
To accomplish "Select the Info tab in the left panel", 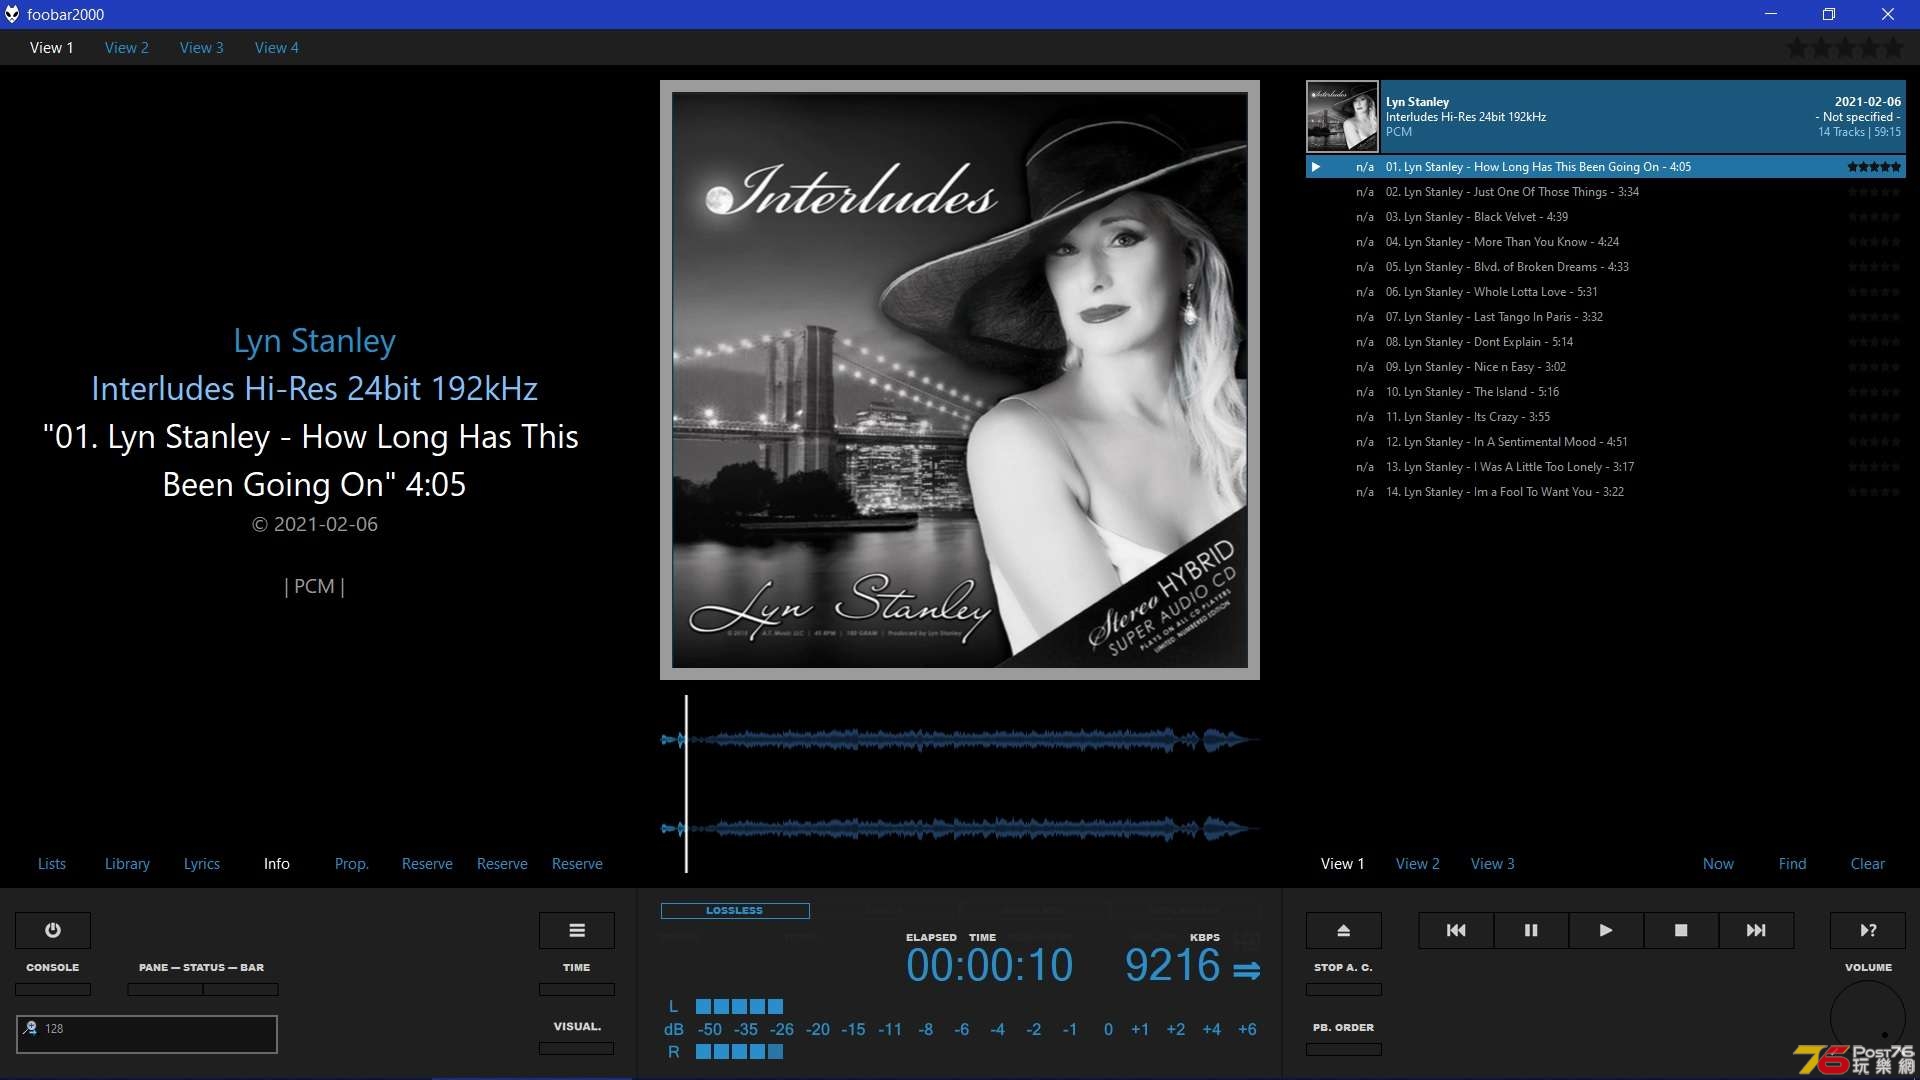I will point(277,863).
